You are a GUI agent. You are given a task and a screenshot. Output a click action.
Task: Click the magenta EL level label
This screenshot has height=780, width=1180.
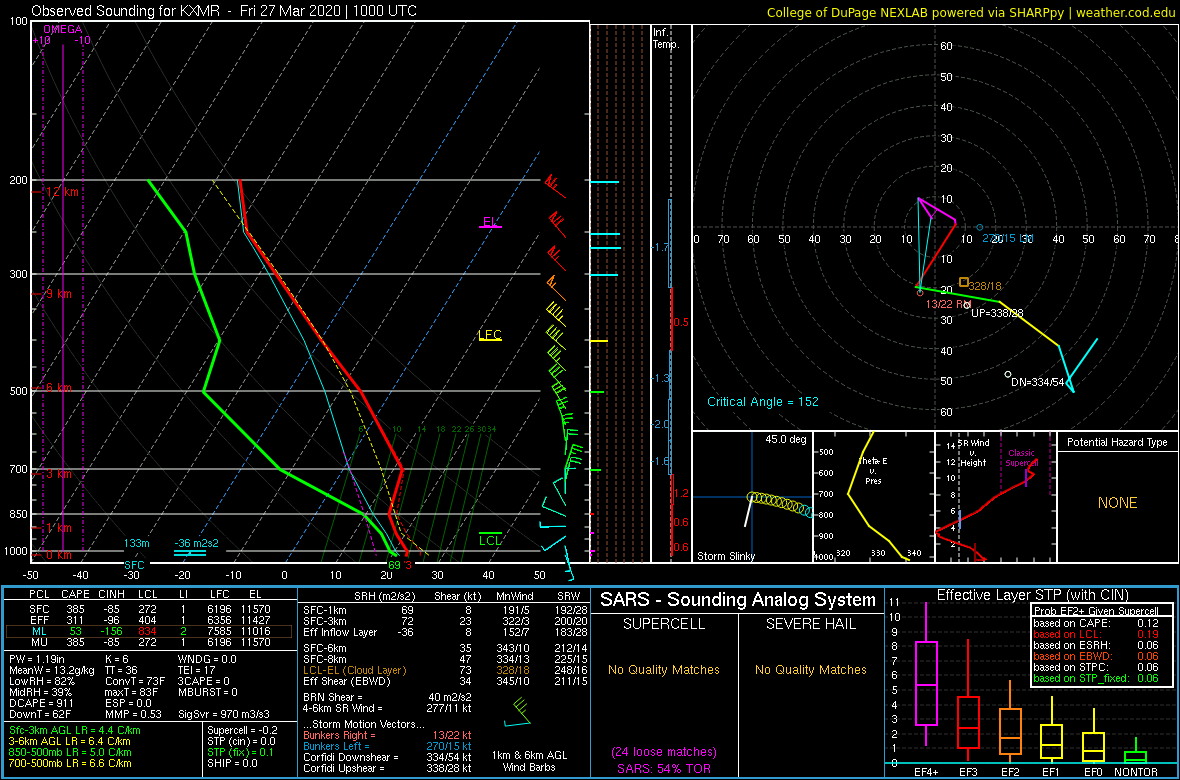point(490,222)
